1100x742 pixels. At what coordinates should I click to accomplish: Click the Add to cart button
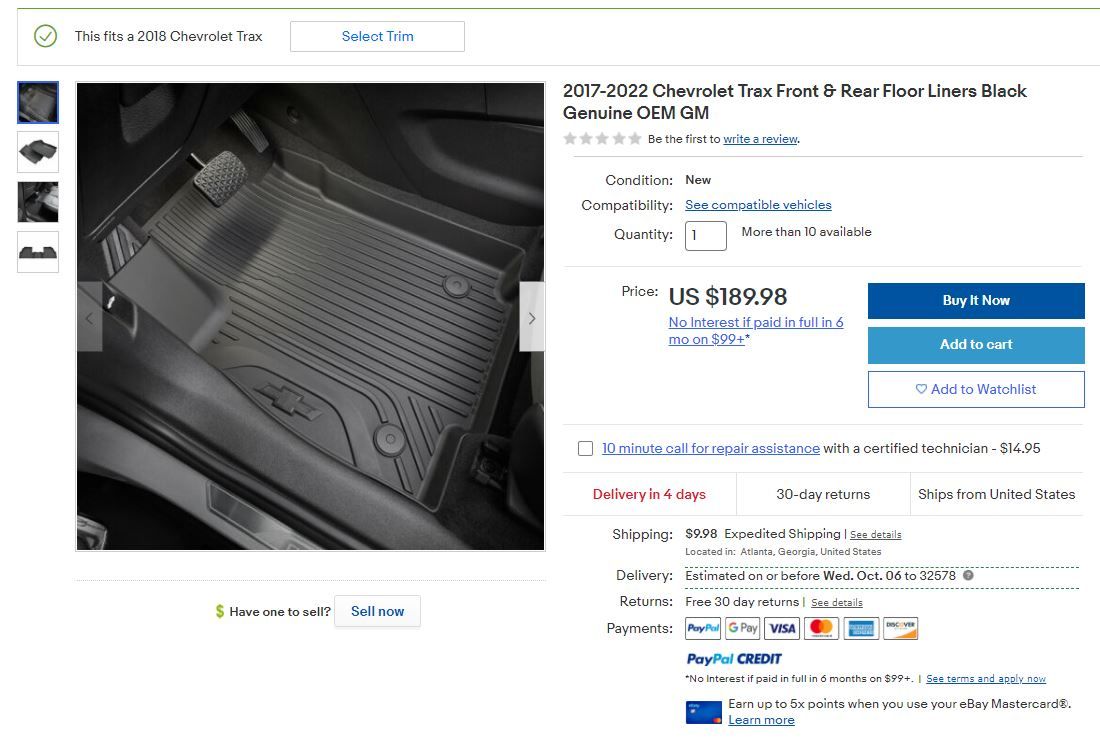point(976,345)
